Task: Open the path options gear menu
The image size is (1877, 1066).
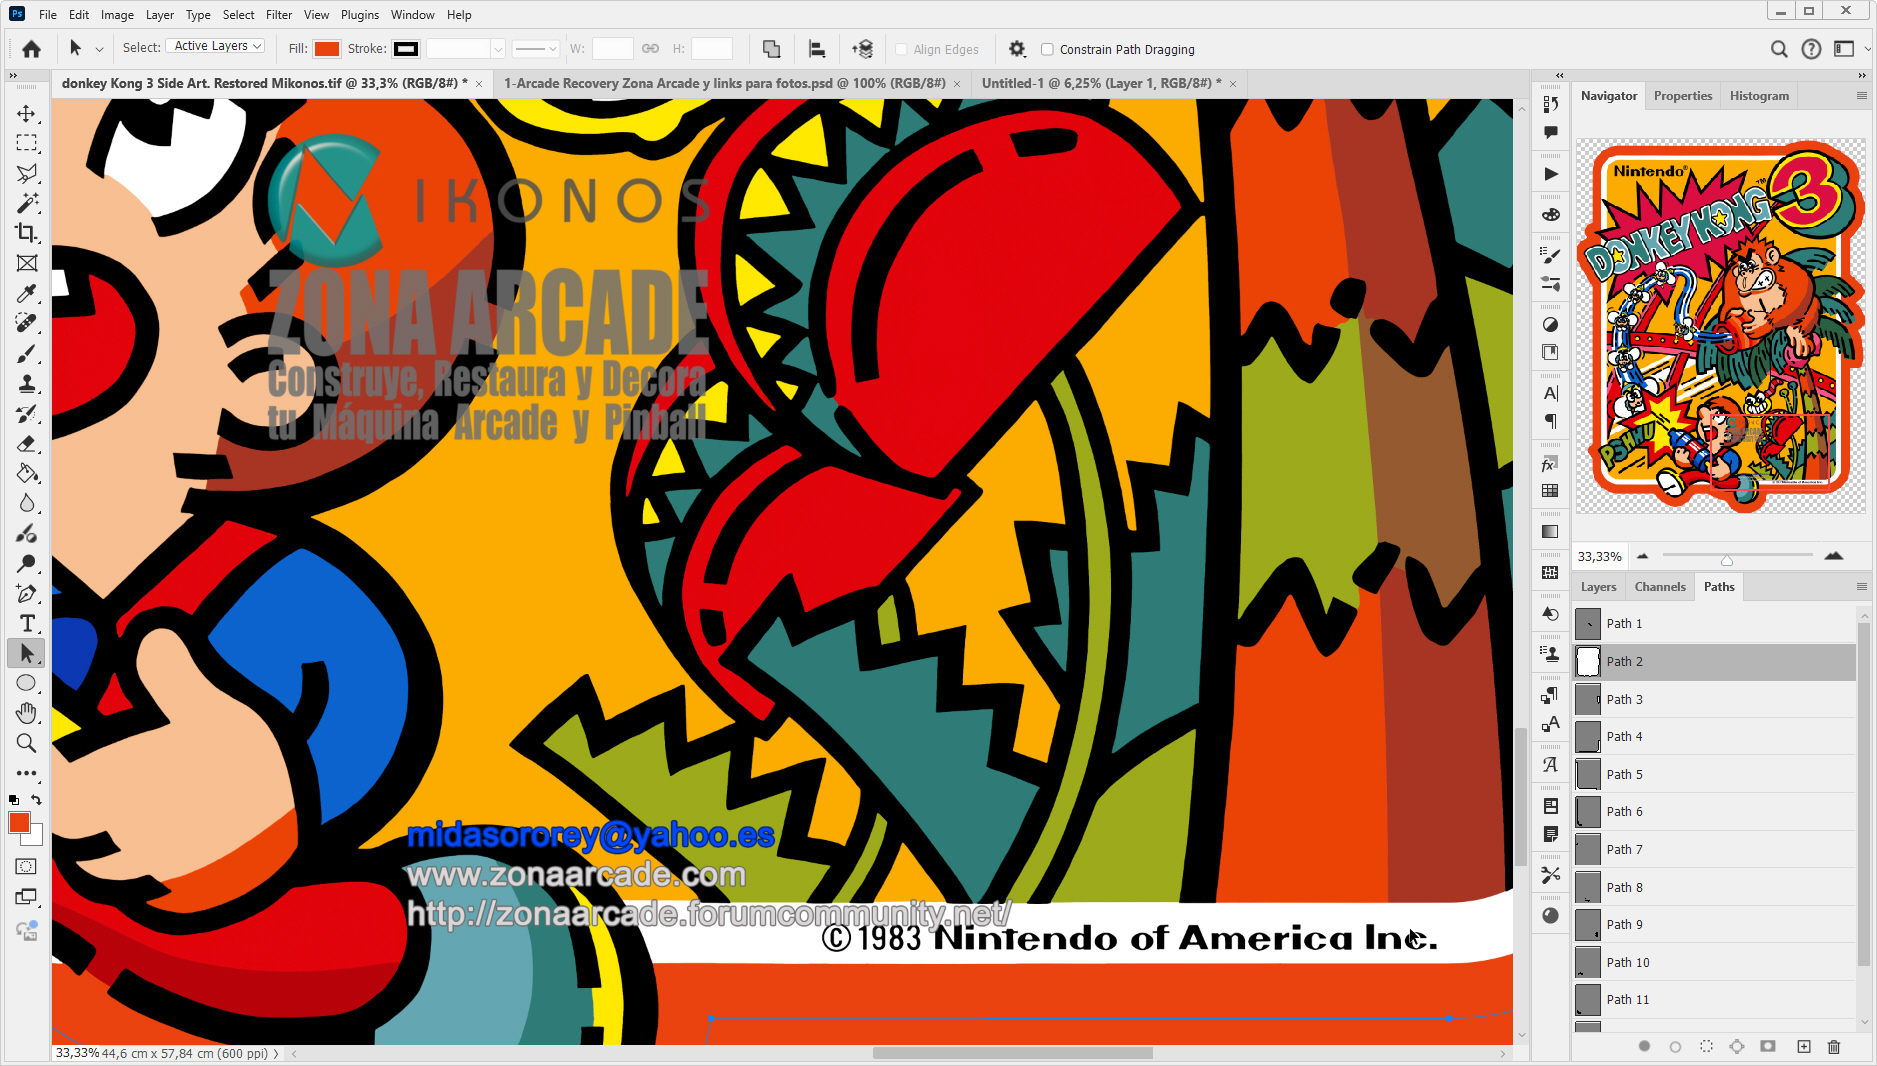Action: [x=1017, y=49]
